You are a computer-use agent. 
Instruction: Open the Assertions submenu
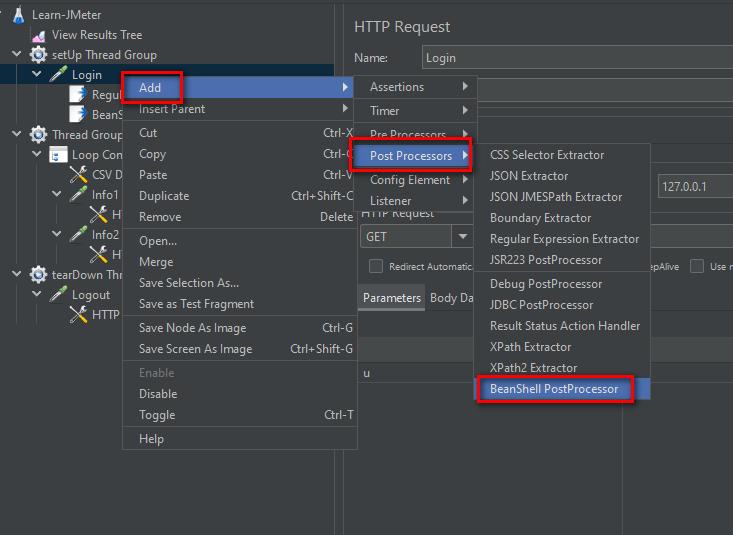point(416,87)
